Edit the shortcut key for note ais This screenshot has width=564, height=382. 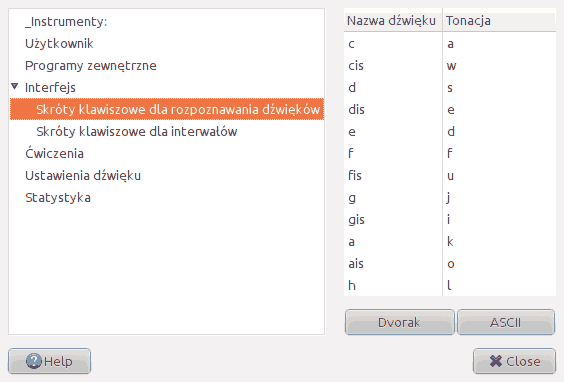coord(499,263)
